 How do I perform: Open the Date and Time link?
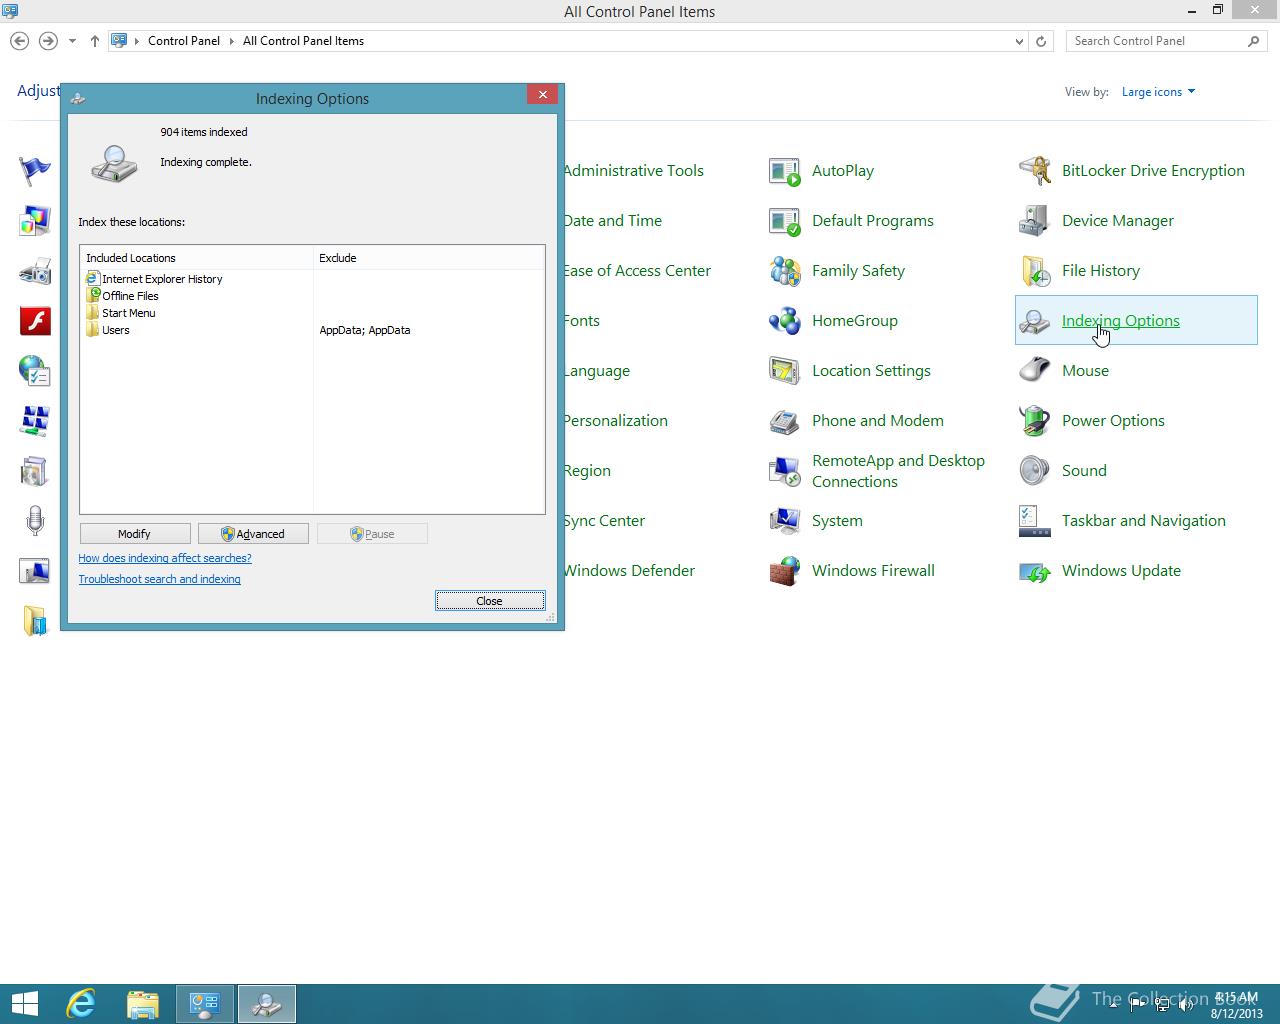[613, 221]
